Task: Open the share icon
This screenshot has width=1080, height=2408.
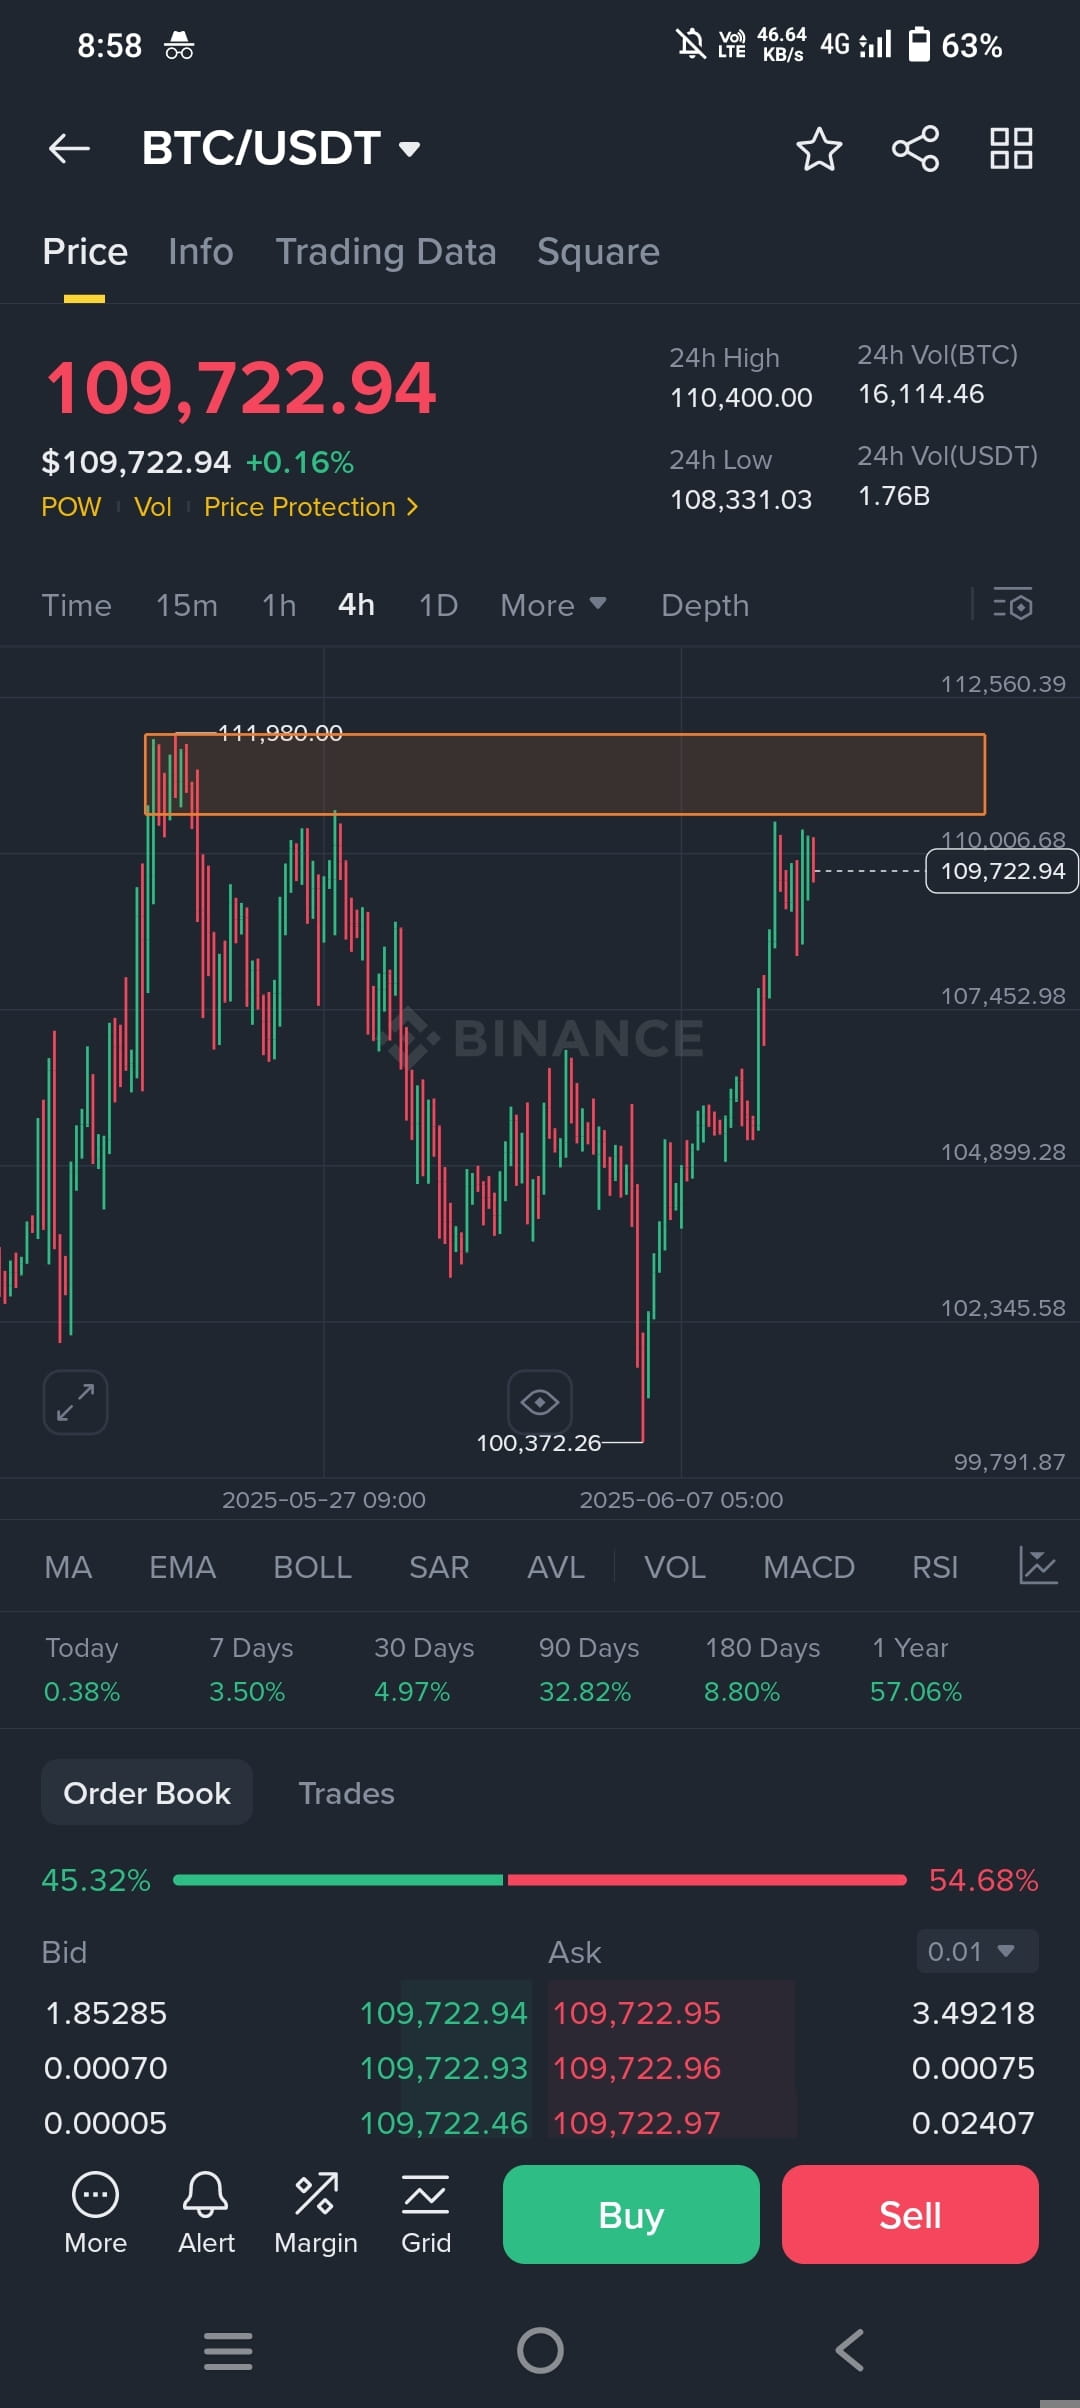Action: coord(915,149)
